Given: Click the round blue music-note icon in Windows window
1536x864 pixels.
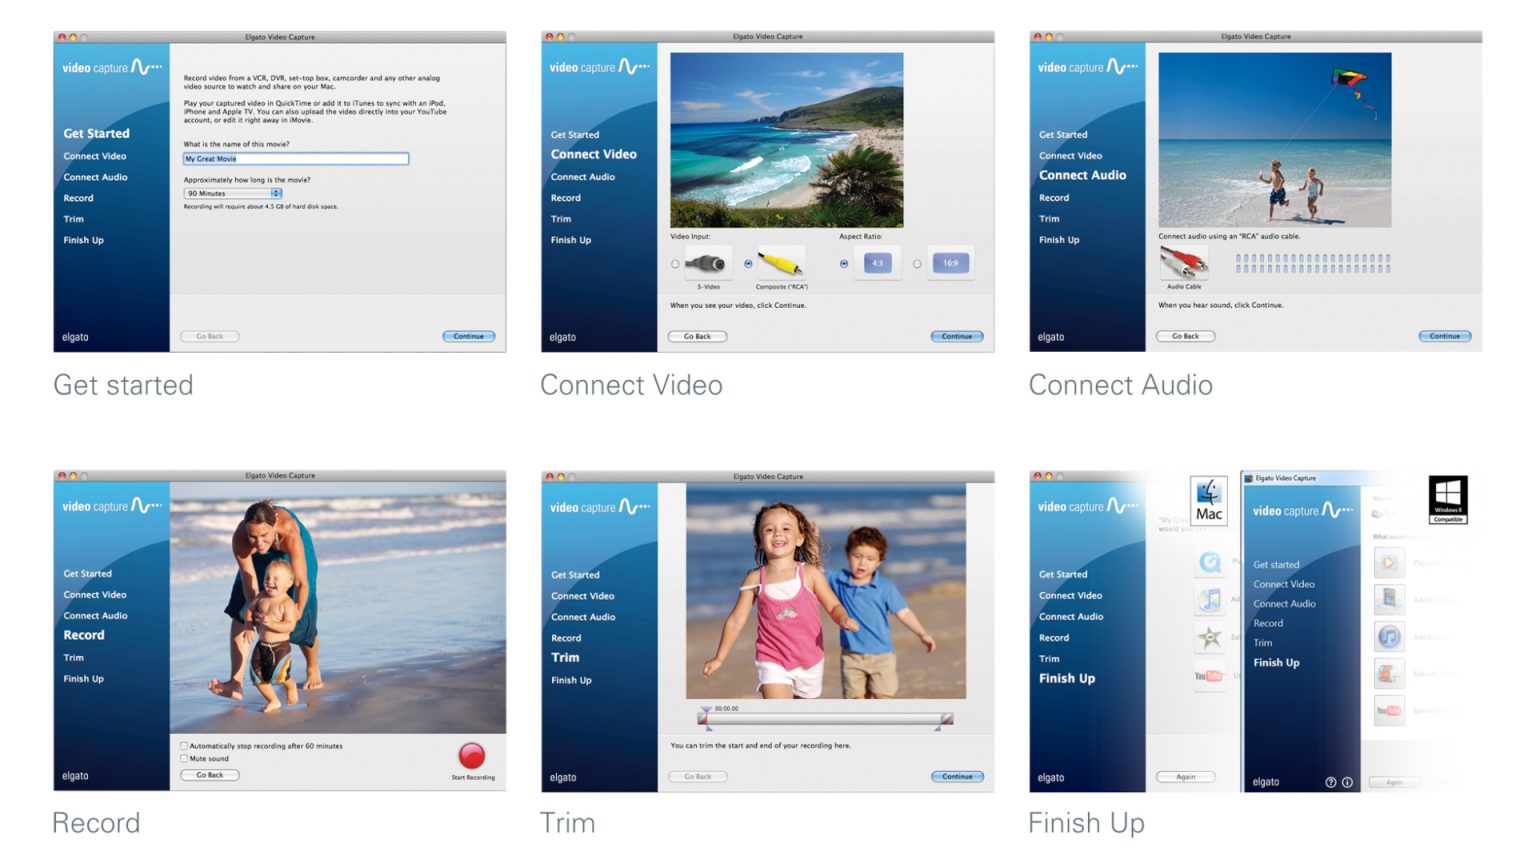Looking at the screenshot, I should click(1389, 636).
